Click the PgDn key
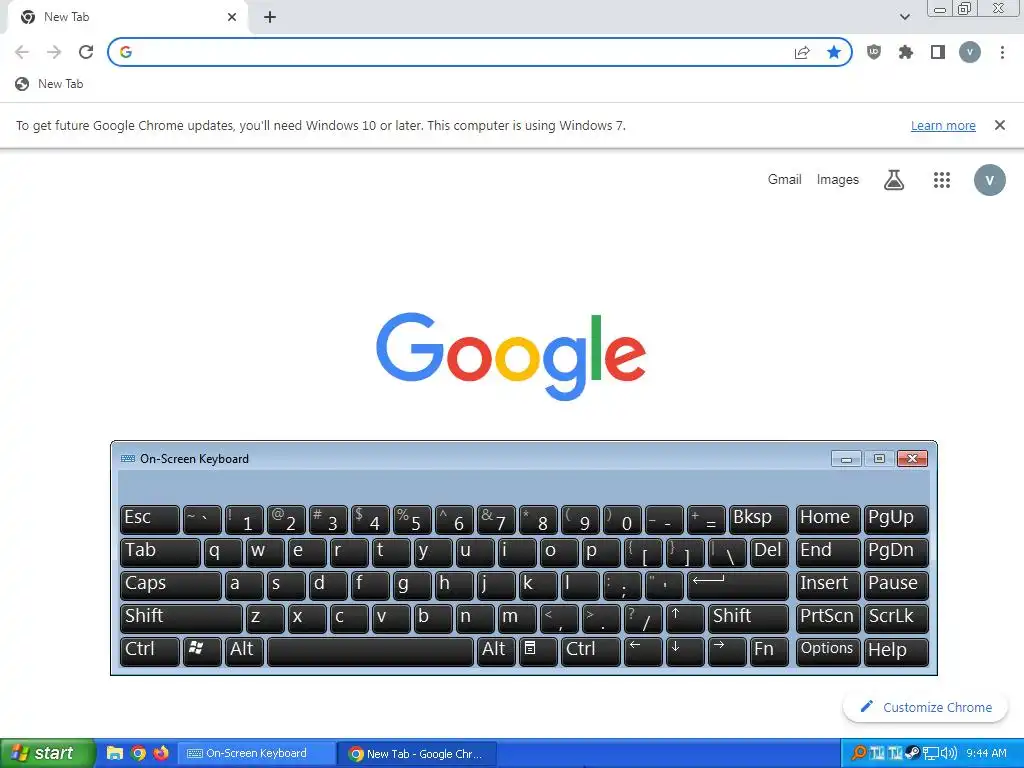Viewport: 1024px width, 768px height. click(x=896, y=552)
